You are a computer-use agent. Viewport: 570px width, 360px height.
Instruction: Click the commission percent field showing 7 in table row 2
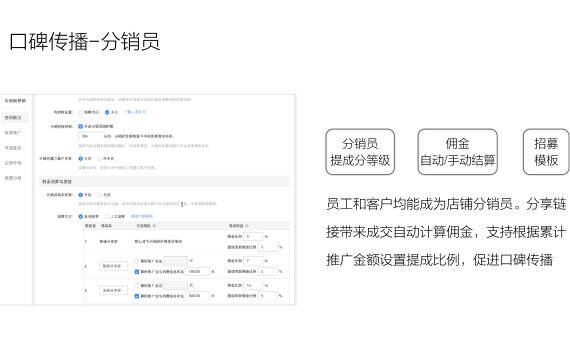(x=253, y=261)
